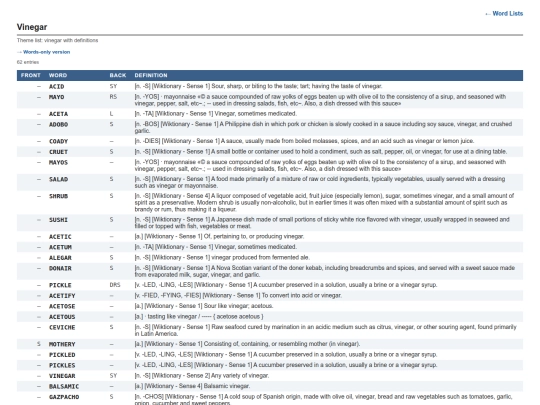Click the ACETOUS definition text
Viewport: 540px width, 405px height.
point(199,316)
